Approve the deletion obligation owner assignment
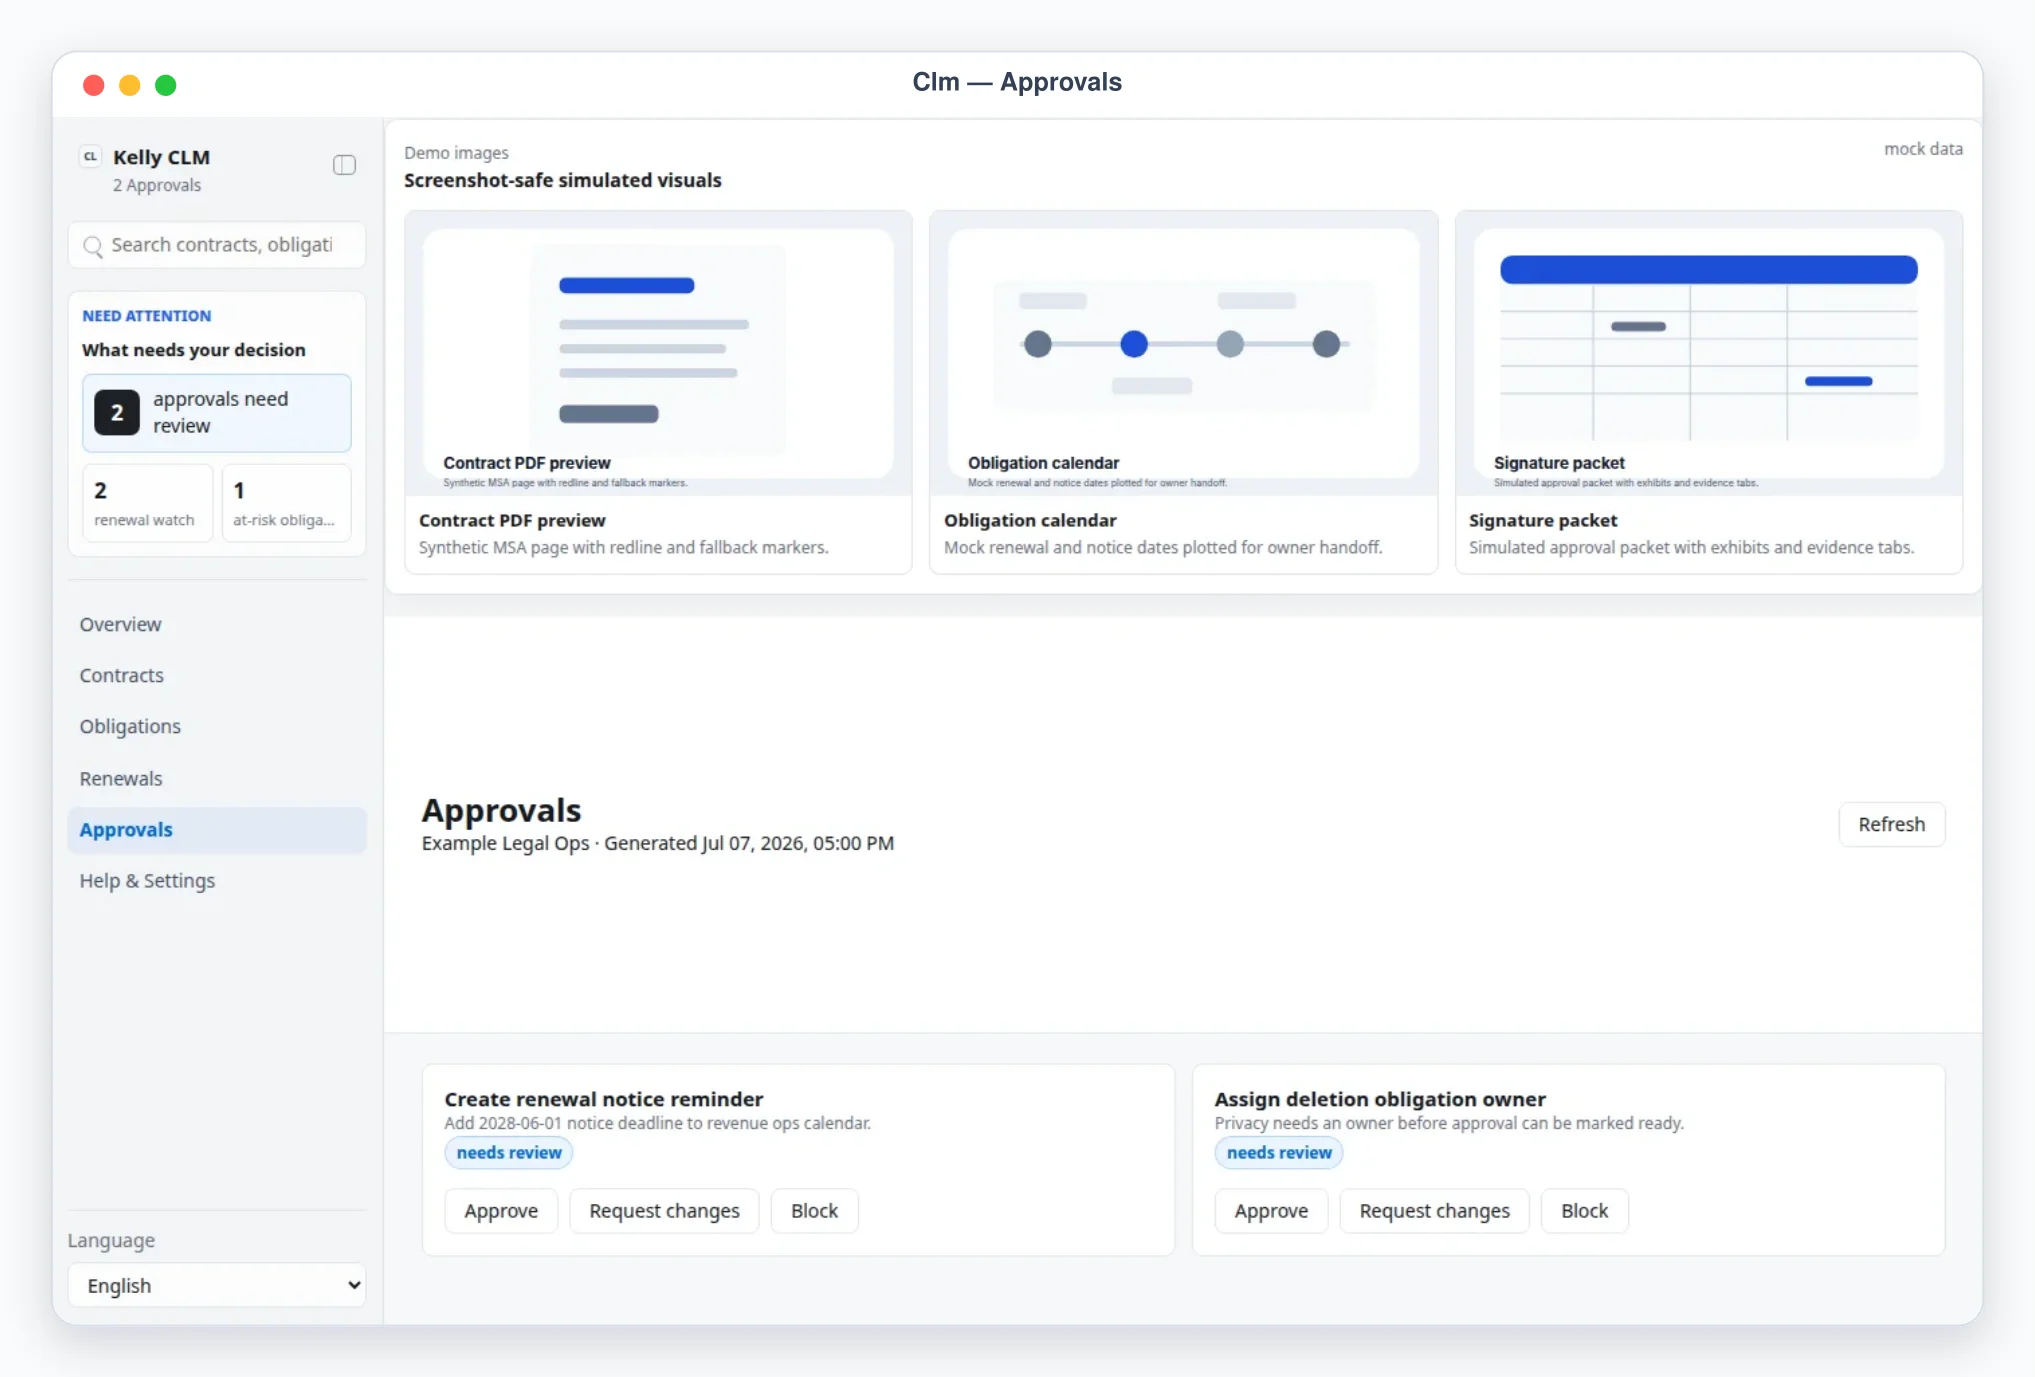Image resolution: width=2035 pixels, height=1377 pixels. [1271, 1211]
